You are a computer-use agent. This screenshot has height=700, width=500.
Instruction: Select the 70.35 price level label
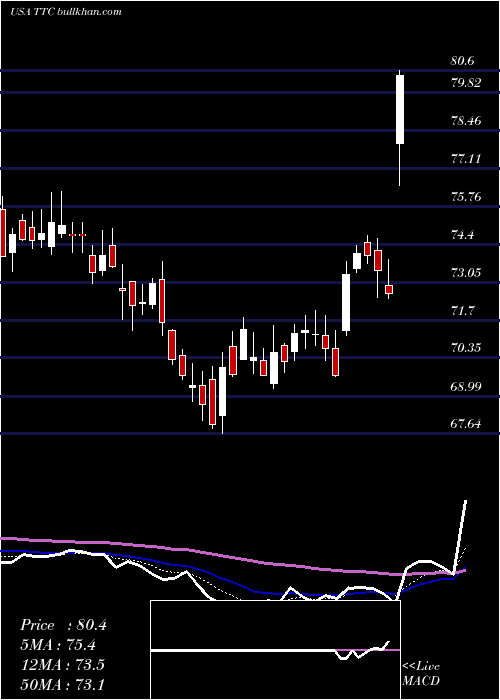point(466,348)
